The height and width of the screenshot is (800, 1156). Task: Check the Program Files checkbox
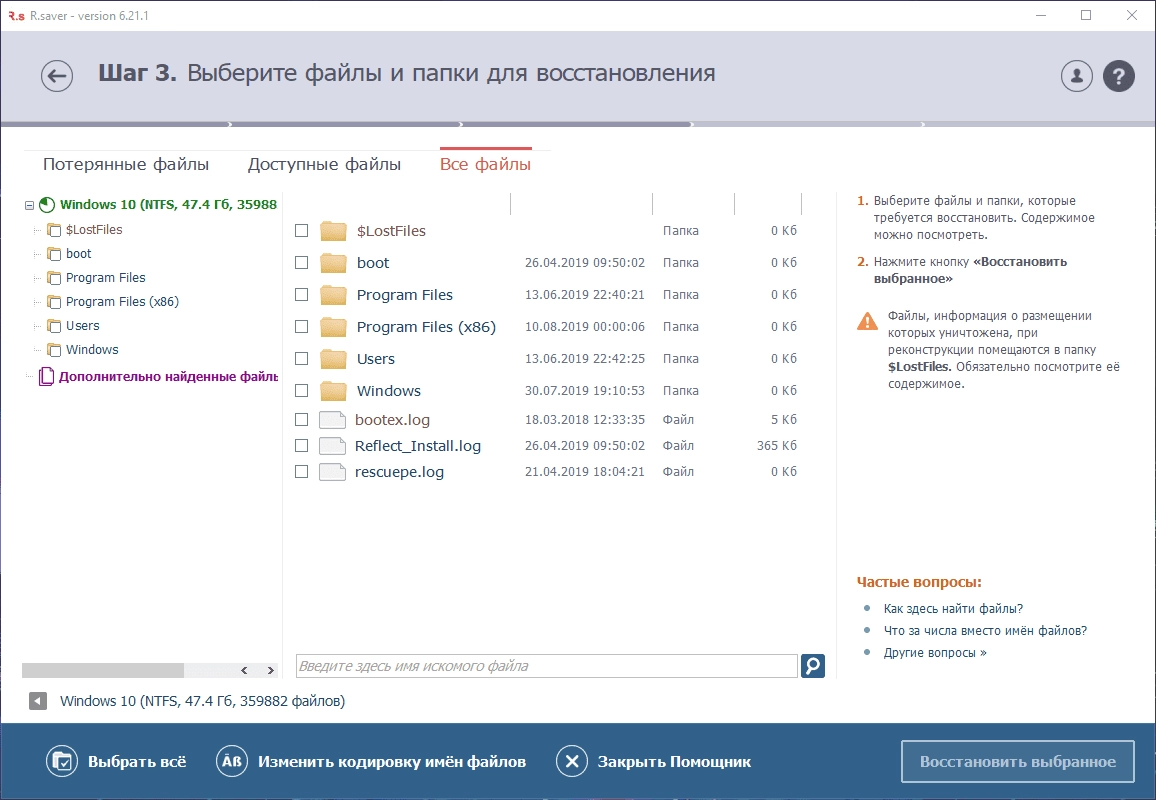(x=302, y=295)
